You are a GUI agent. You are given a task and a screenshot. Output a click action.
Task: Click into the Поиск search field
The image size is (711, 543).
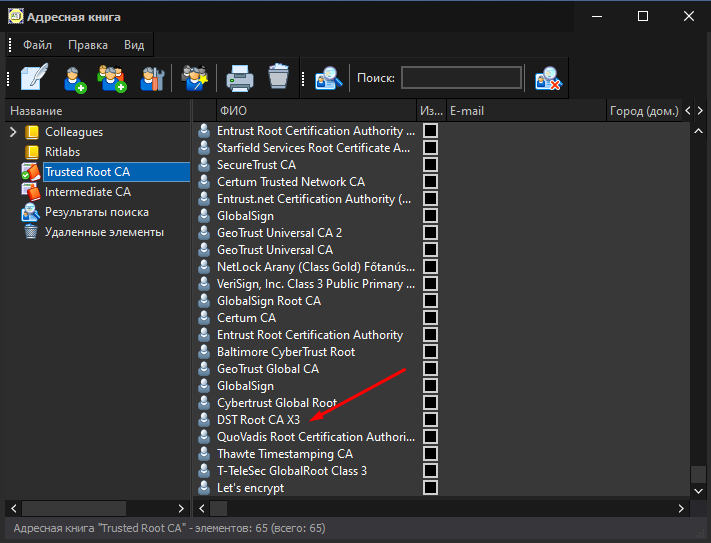click(x=462, y=78)
